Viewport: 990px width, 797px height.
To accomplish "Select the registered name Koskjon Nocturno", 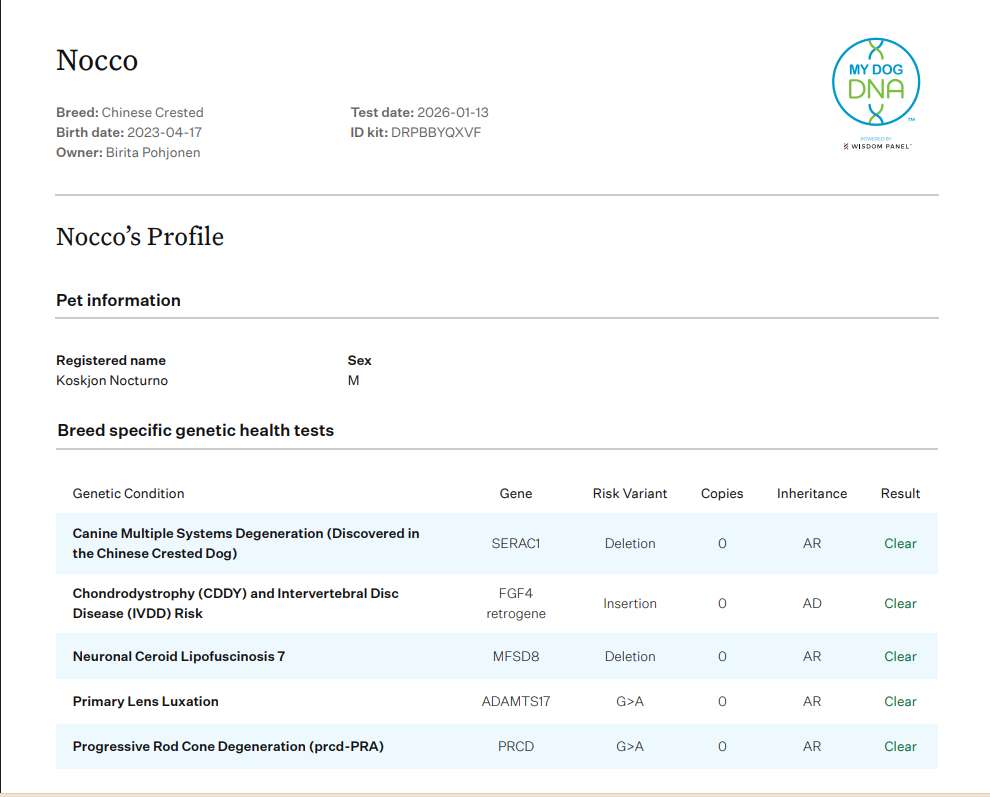I will coord(112,380).
